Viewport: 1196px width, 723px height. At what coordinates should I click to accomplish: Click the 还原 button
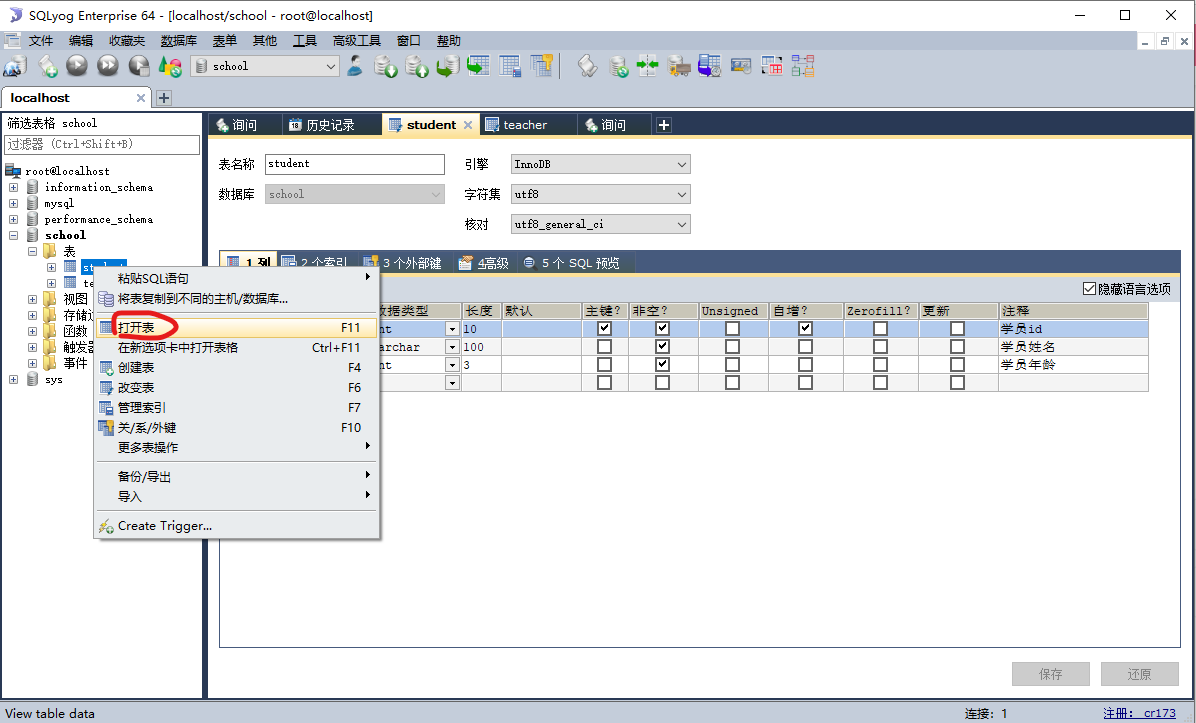point(1140,674)
